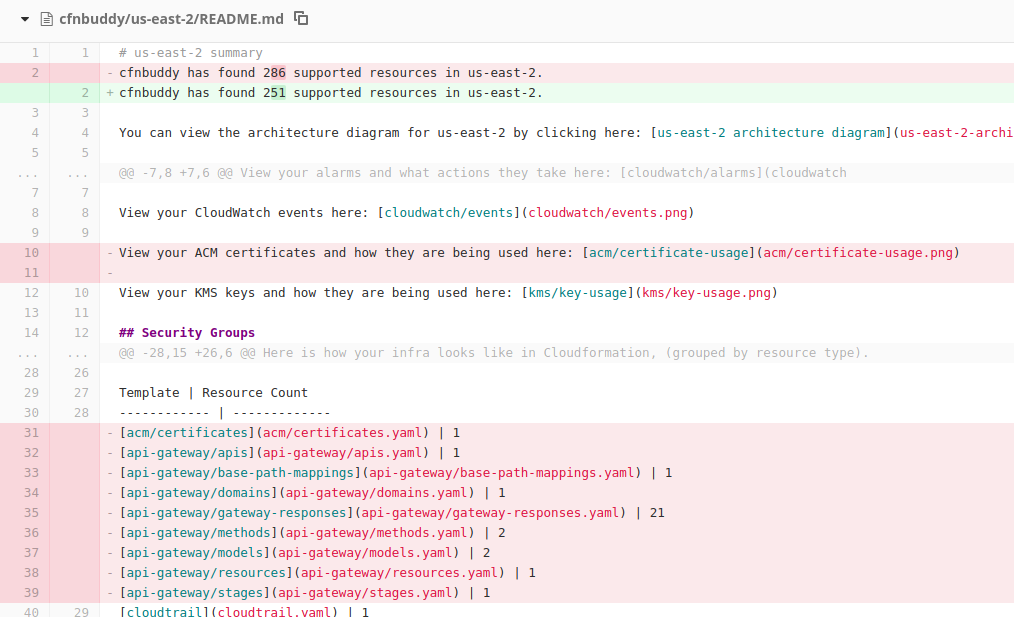Click 'api-gateway/resources.yaml' path text
The height and width of the screenshot is (617, 1014).
pyautogui.click(x=399, y=574)
